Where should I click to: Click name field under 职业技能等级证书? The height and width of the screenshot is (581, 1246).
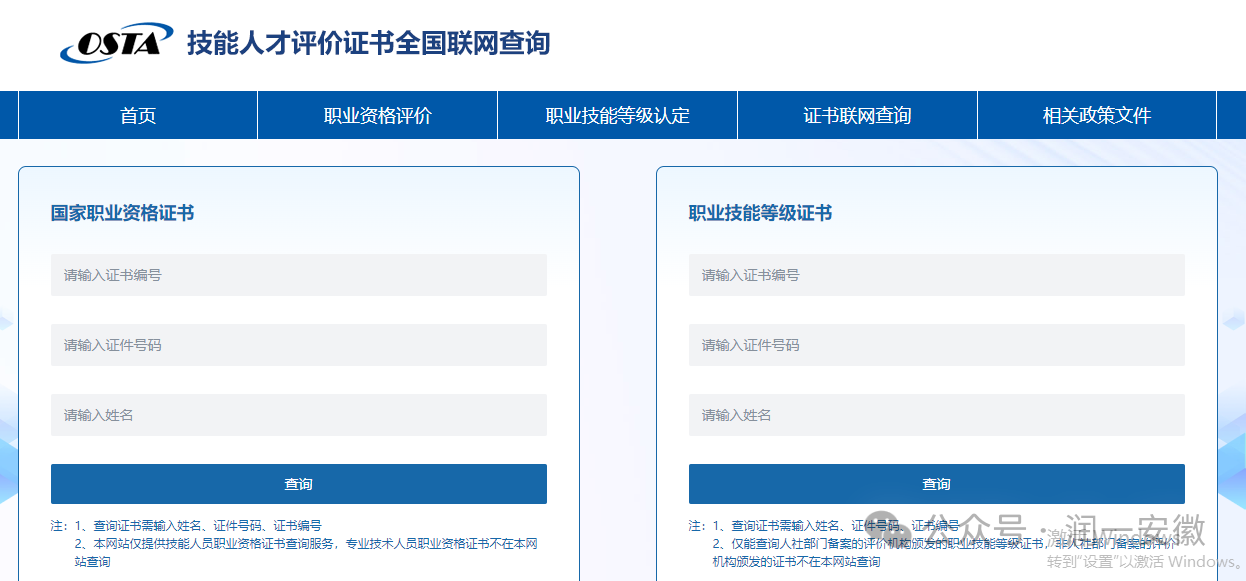pyautogui.click(x=937, y=415)
